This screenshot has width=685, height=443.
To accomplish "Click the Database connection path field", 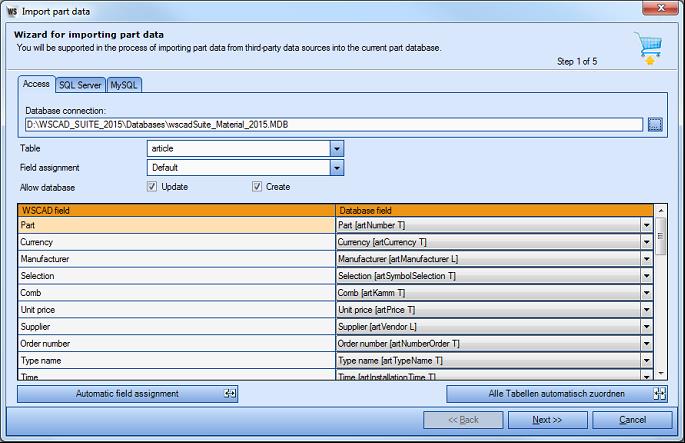I will (x=333, y=125).
